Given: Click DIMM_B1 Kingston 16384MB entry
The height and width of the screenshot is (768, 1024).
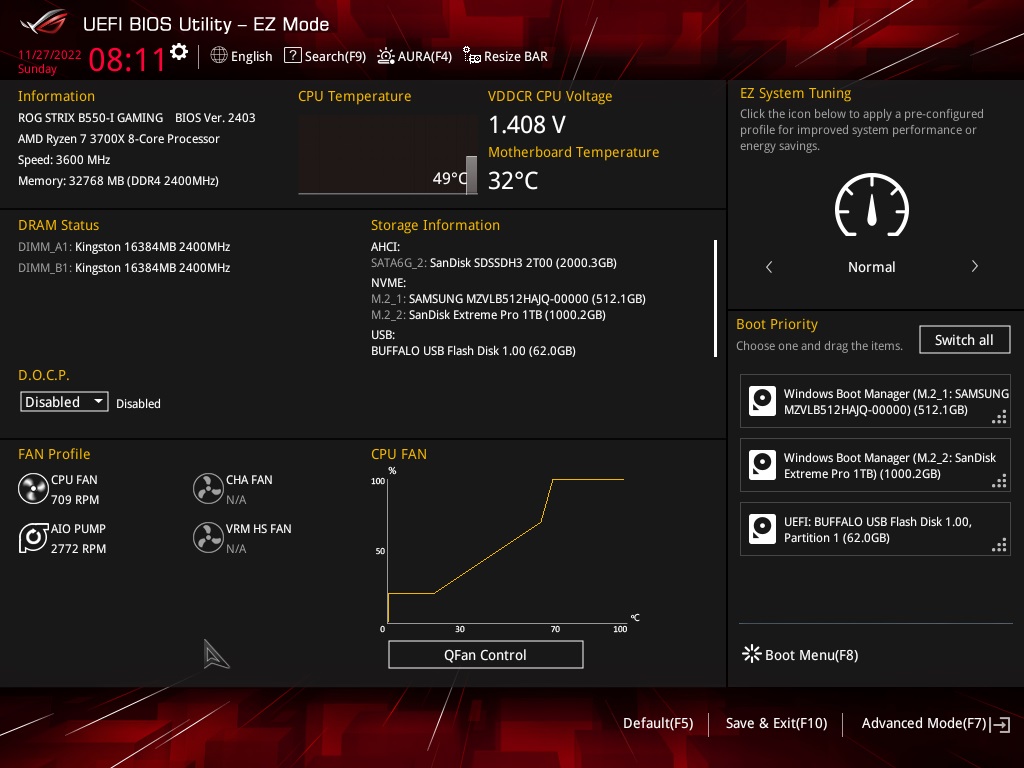Looking at the screenshot, I should pyautogui.click(x=124, y=267).
